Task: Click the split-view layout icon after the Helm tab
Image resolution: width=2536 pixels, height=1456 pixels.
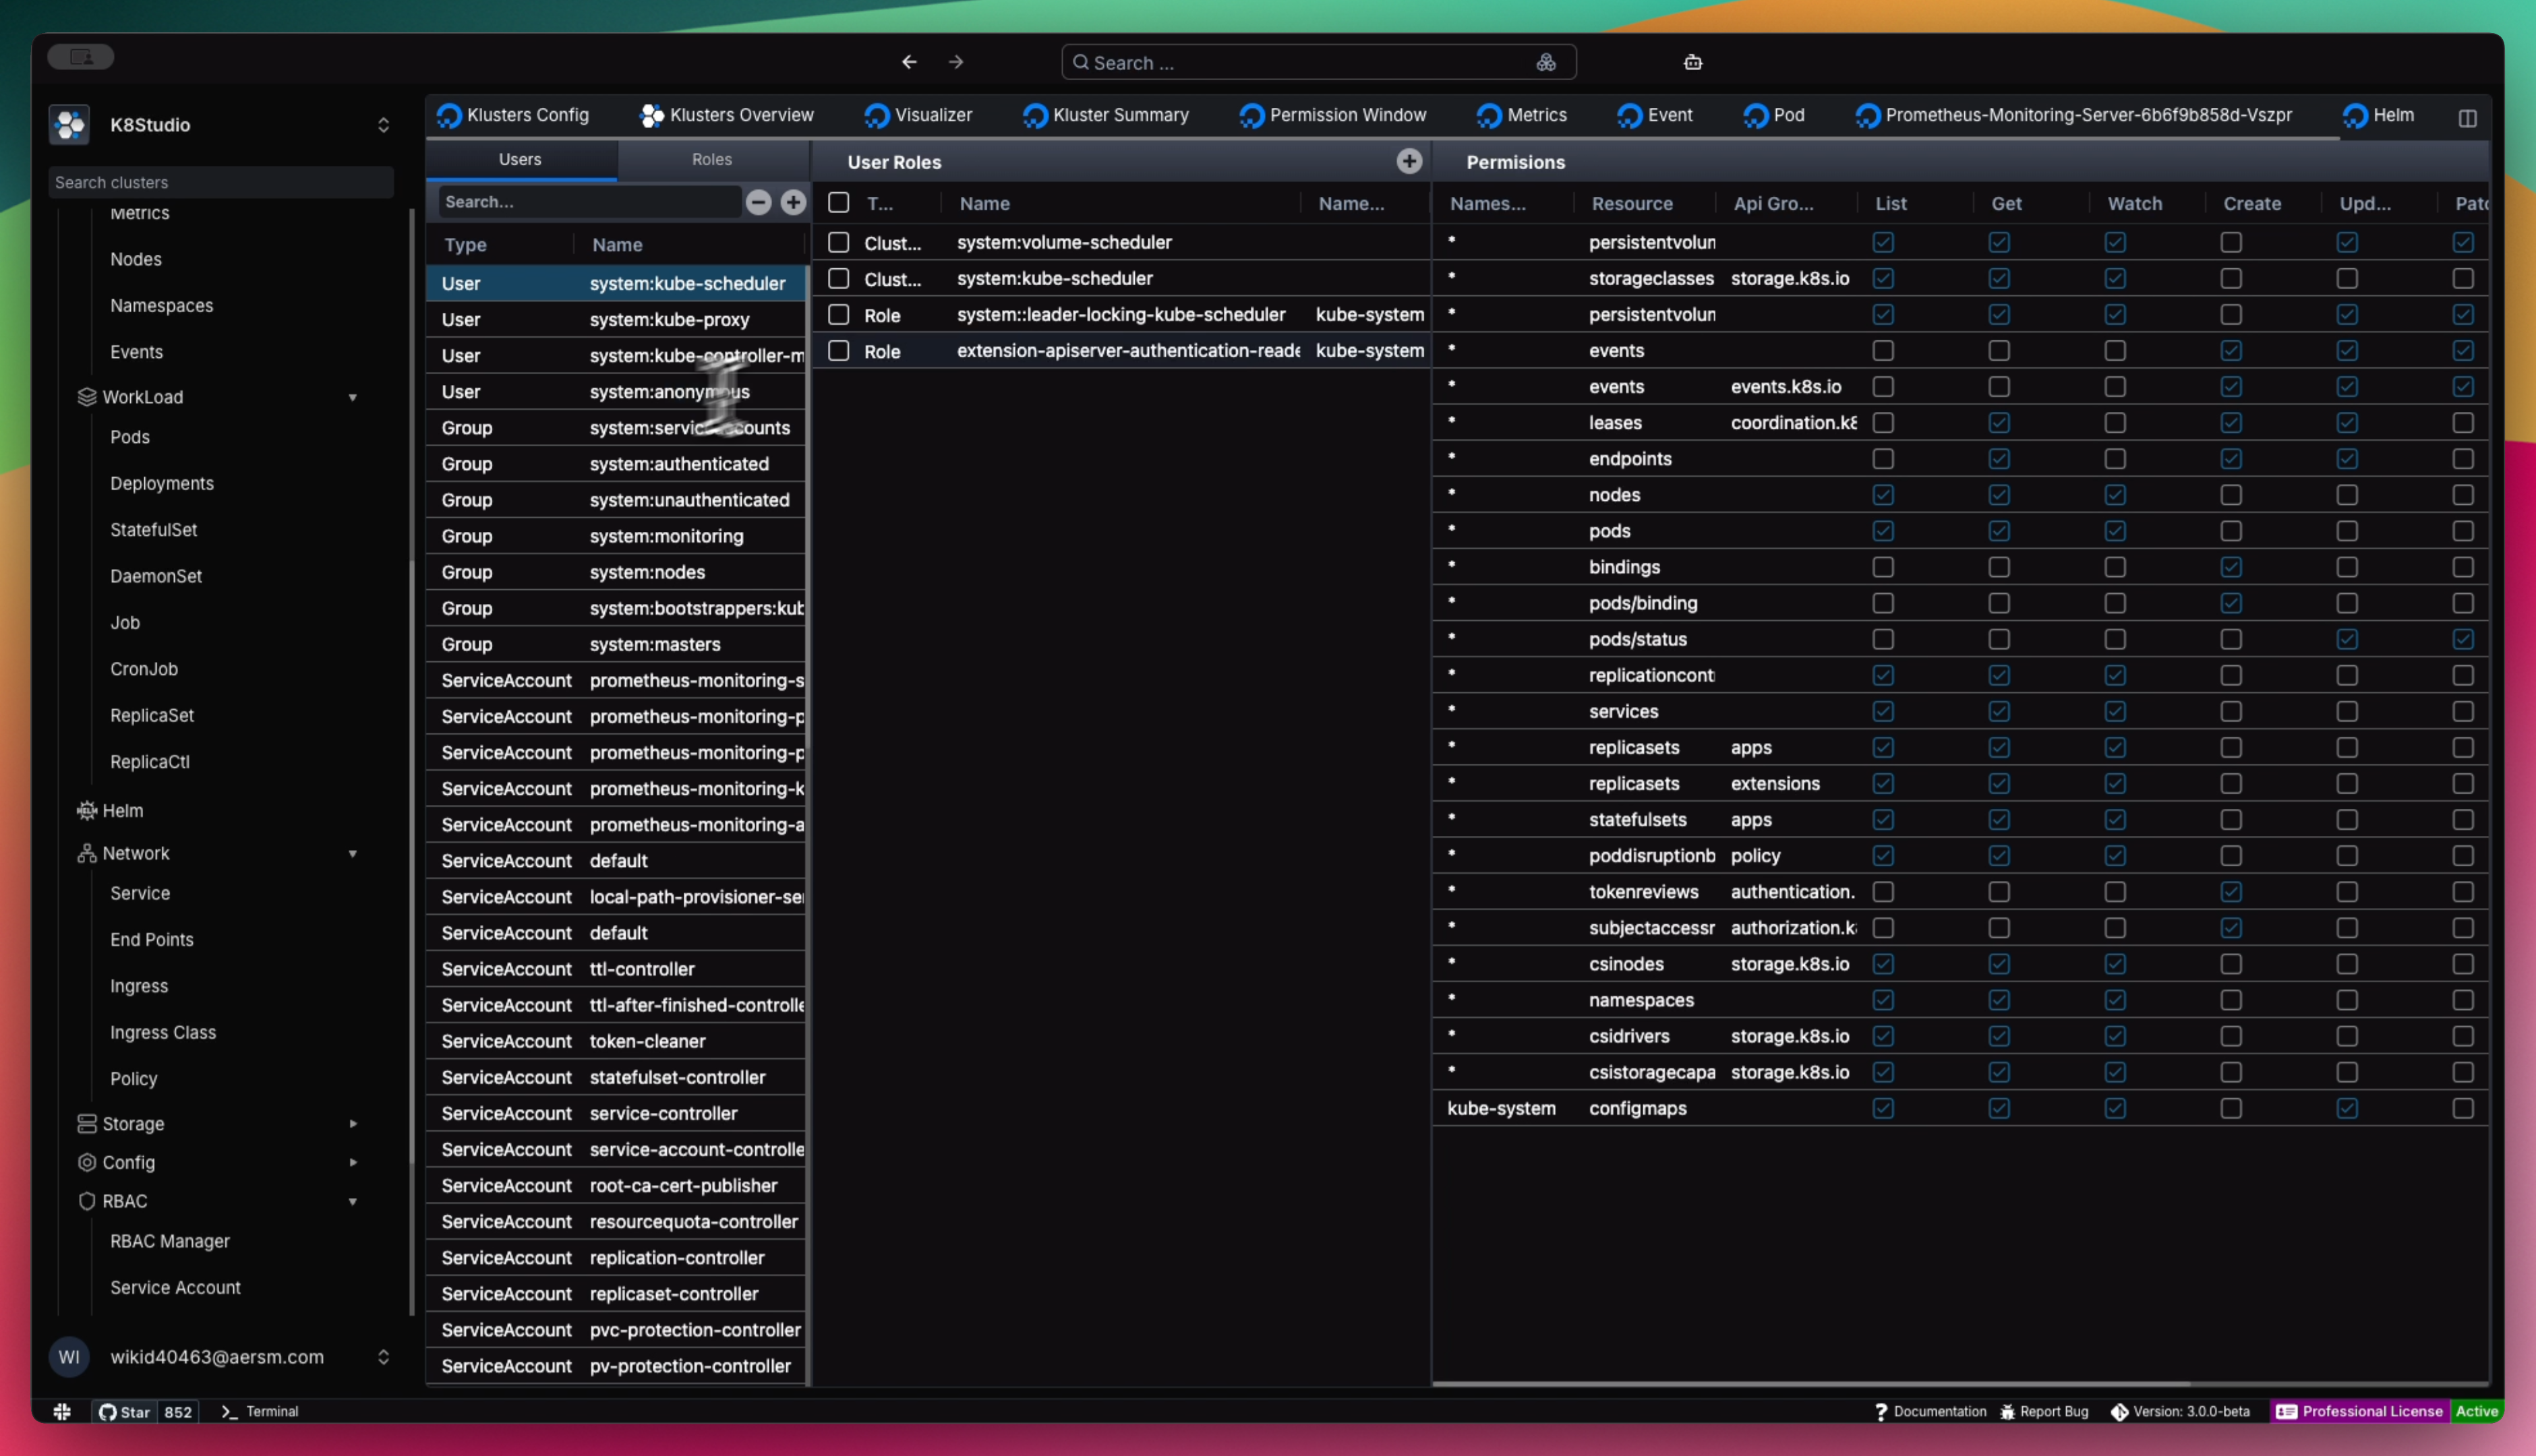Action: [x=2467, y=118]
